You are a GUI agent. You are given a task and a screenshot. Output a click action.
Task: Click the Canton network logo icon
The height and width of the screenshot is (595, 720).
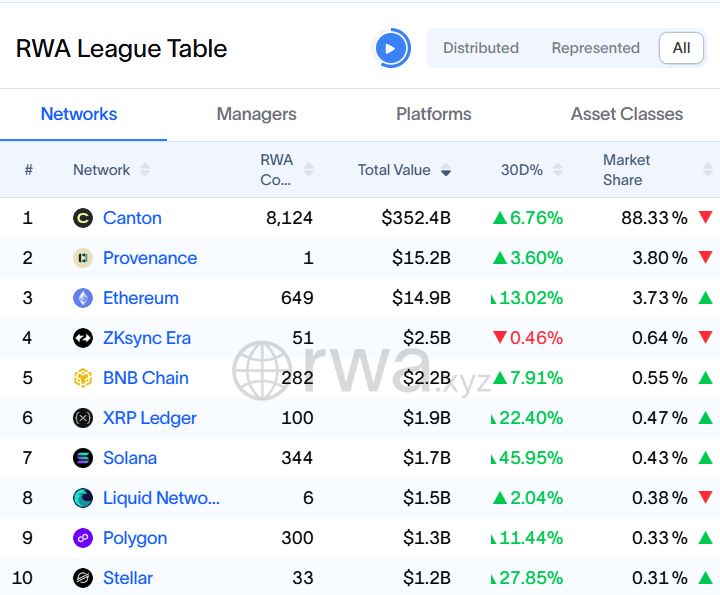83,218
